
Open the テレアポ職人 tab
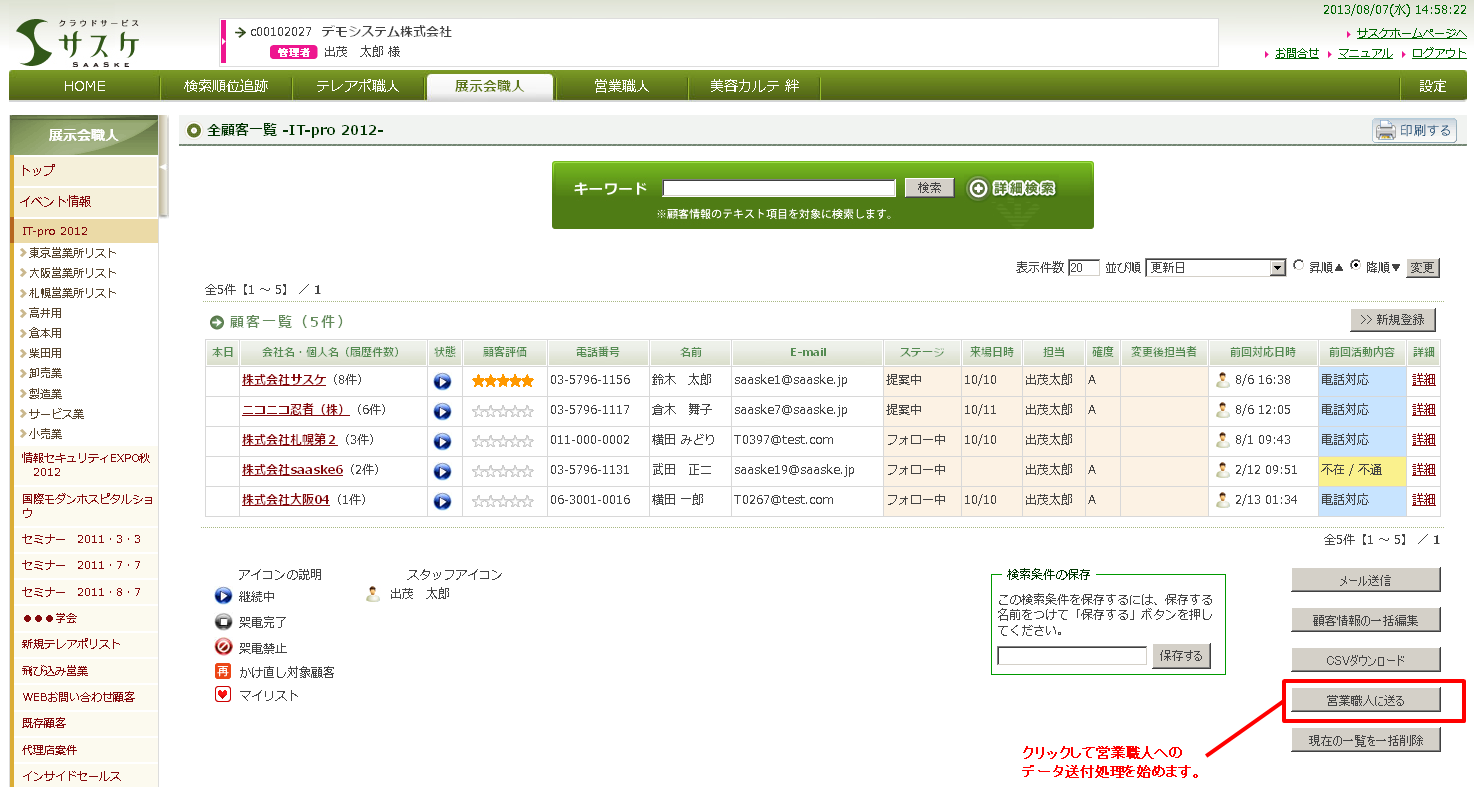coord(357,86)
